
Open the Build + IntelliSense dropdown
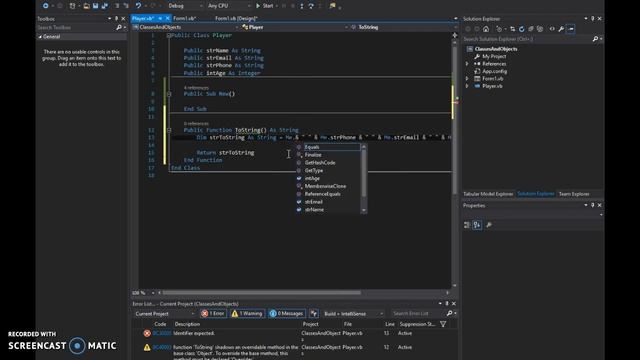[x=353, y=313]
